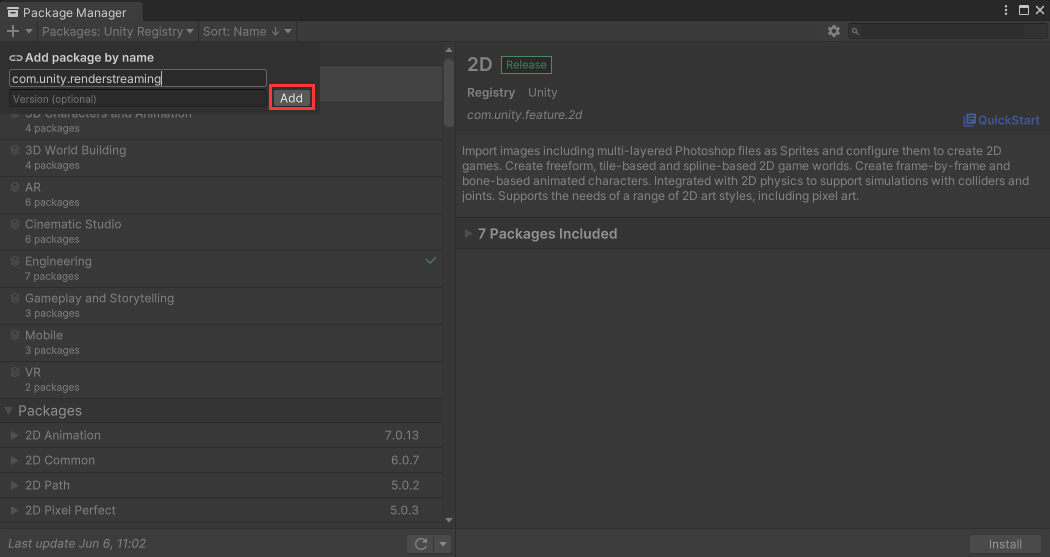Click the Install button

pos(1005,544)
